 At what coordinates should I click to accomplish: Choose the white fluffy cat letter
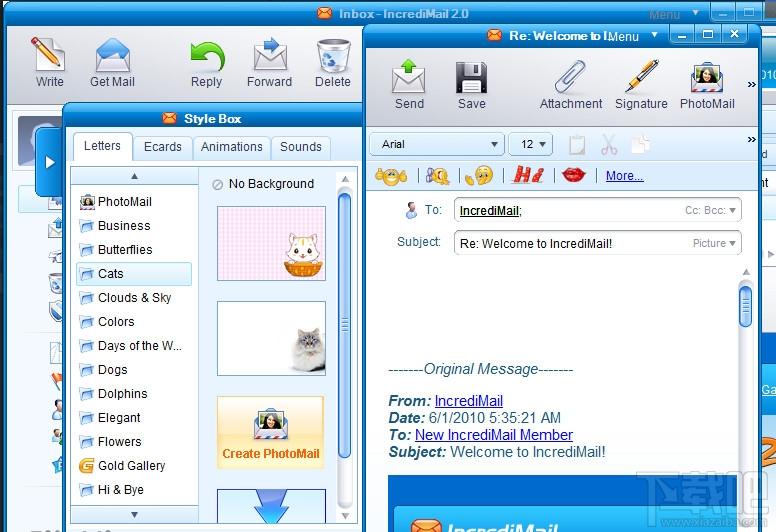(271, 339)
